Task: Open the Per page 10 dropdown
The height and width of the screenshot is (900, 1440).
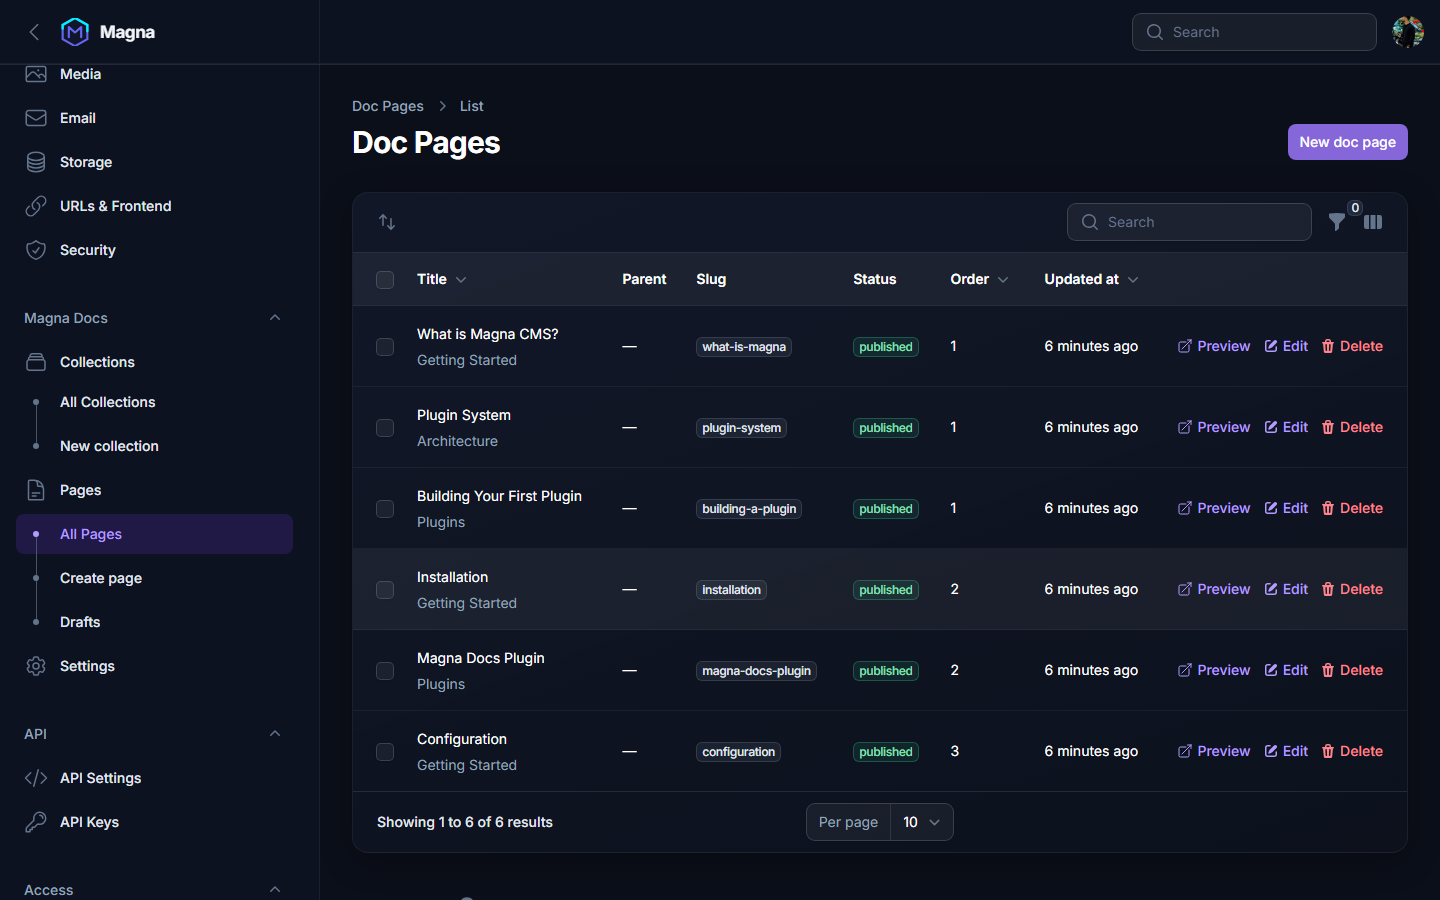Action: [x=921, y=822]
